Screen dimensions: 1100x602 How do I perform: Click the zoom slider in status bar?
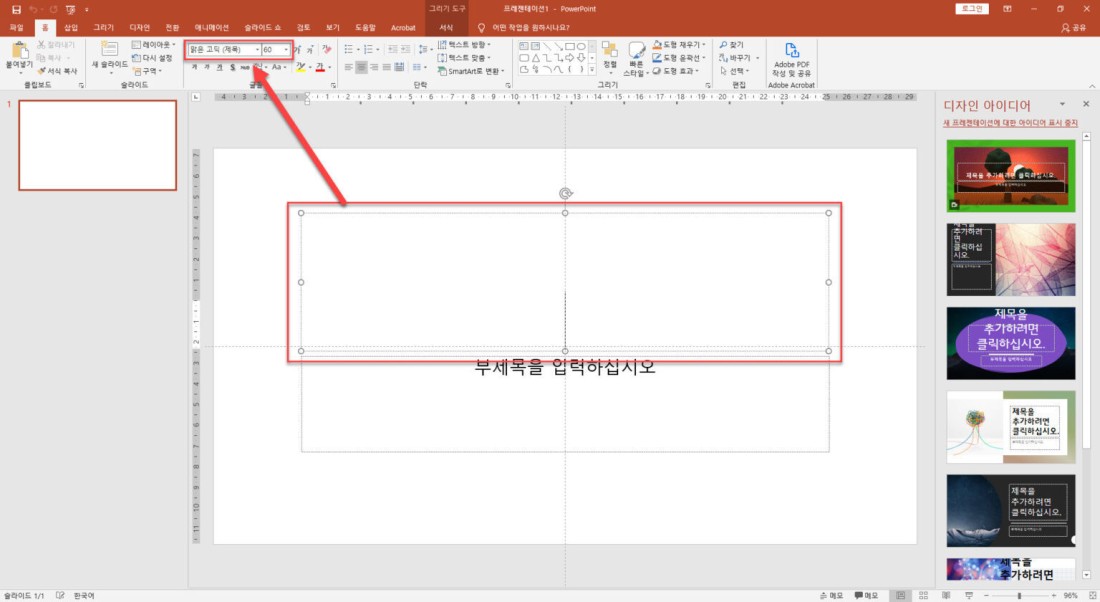[1019, 595]
